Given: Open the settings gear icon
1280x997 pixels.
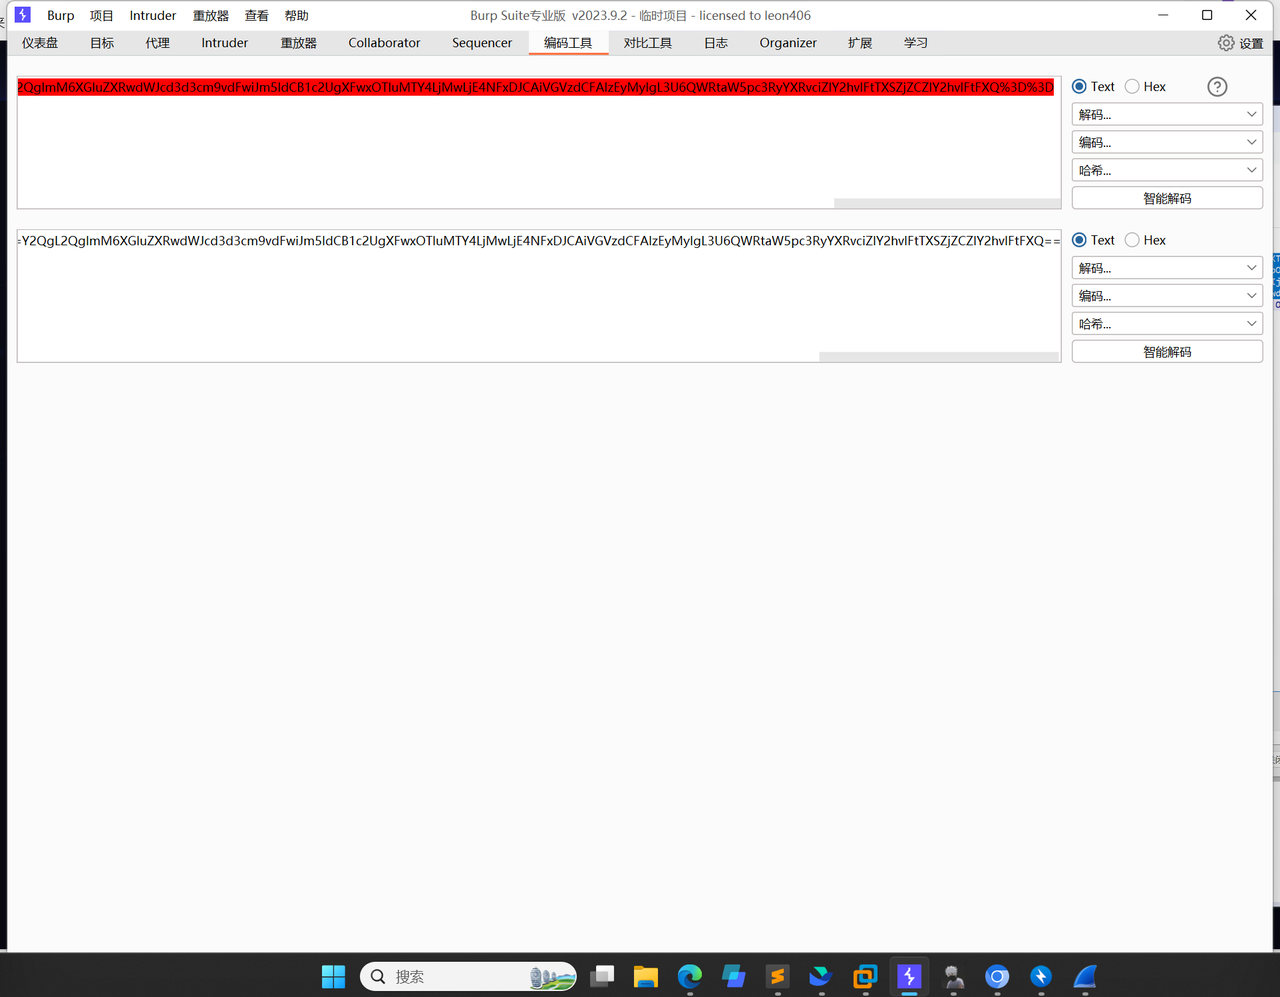Looking at the screenshot, I should click(x=1226, y=43).
